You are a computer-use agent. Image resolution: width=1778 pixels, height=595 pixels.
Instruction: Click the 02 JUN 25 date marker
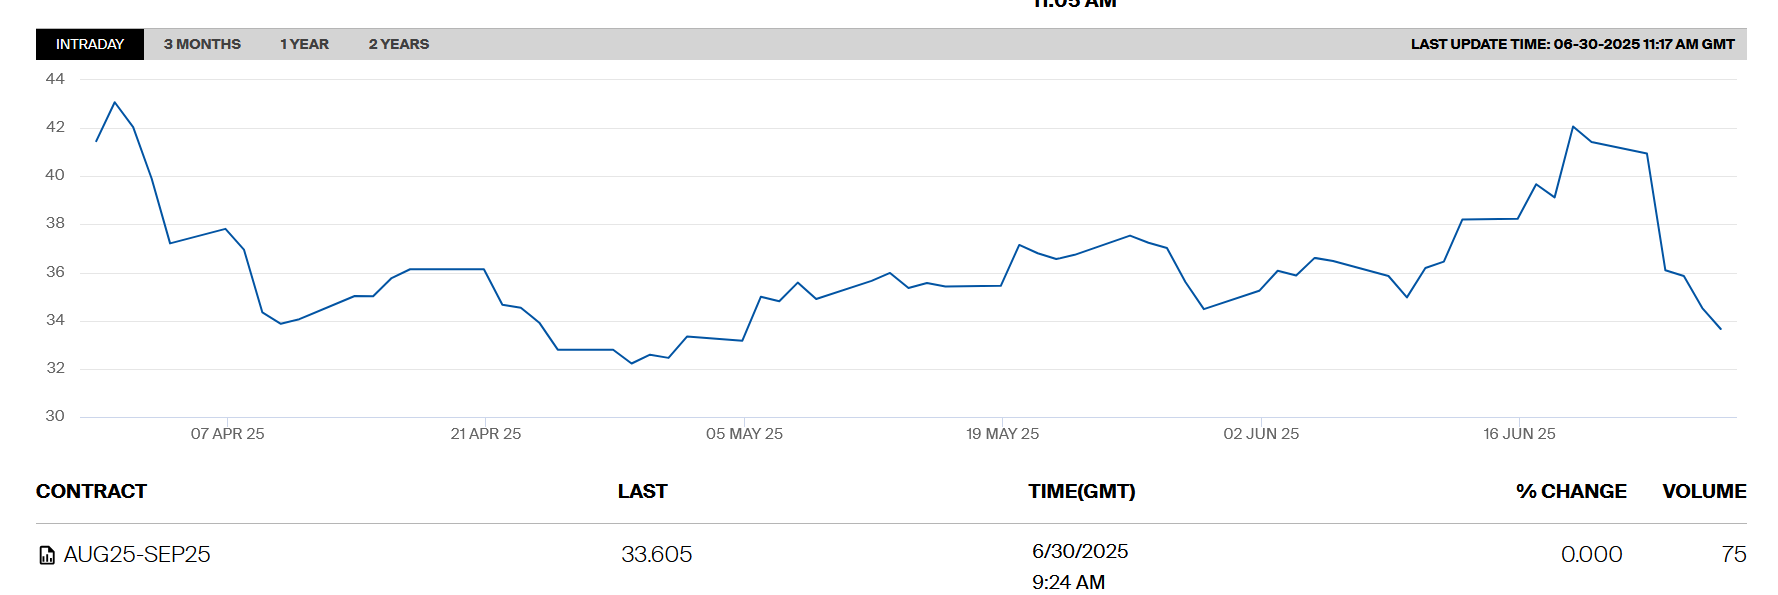click(x=1260, y=433)
